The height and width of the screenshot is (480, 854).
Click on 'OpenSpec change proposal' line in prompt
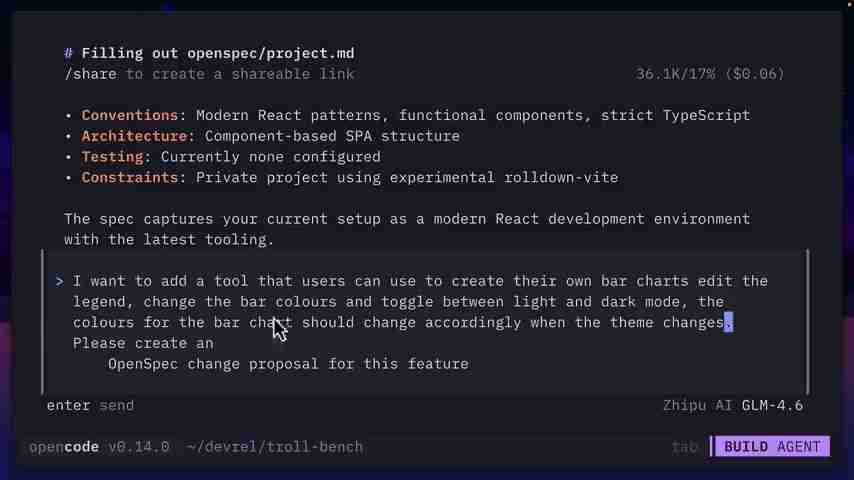point(288,364)
